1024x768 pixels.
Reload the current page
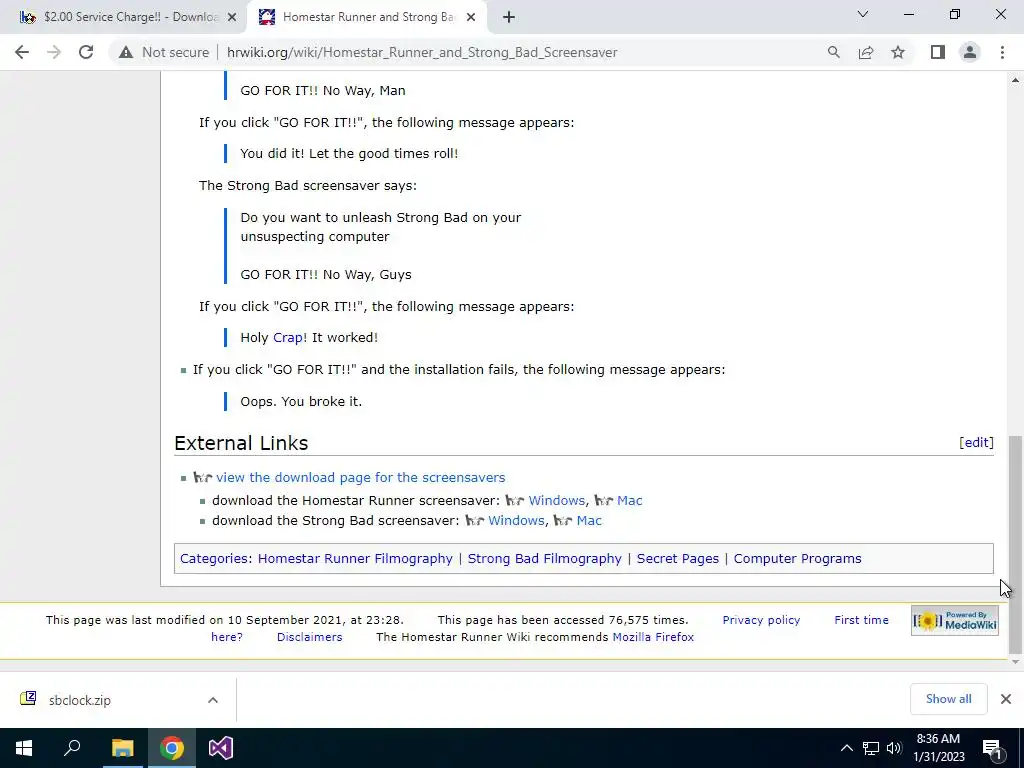click(x=86, y=52)
